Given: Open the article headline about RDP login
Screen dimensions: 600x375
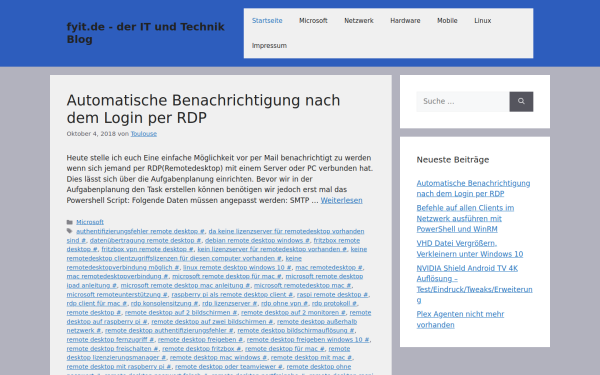Looking at the screenshot, I should tap(203, 109).
